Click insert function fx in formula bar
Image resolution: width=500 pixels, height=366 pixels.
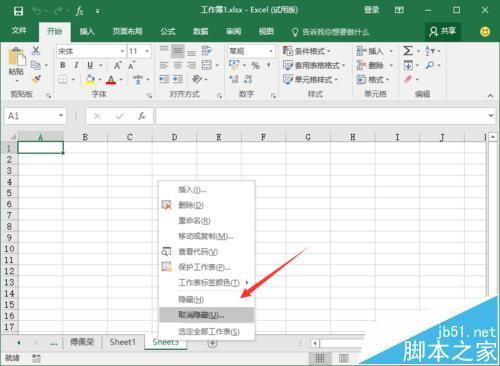click(141, 116)
